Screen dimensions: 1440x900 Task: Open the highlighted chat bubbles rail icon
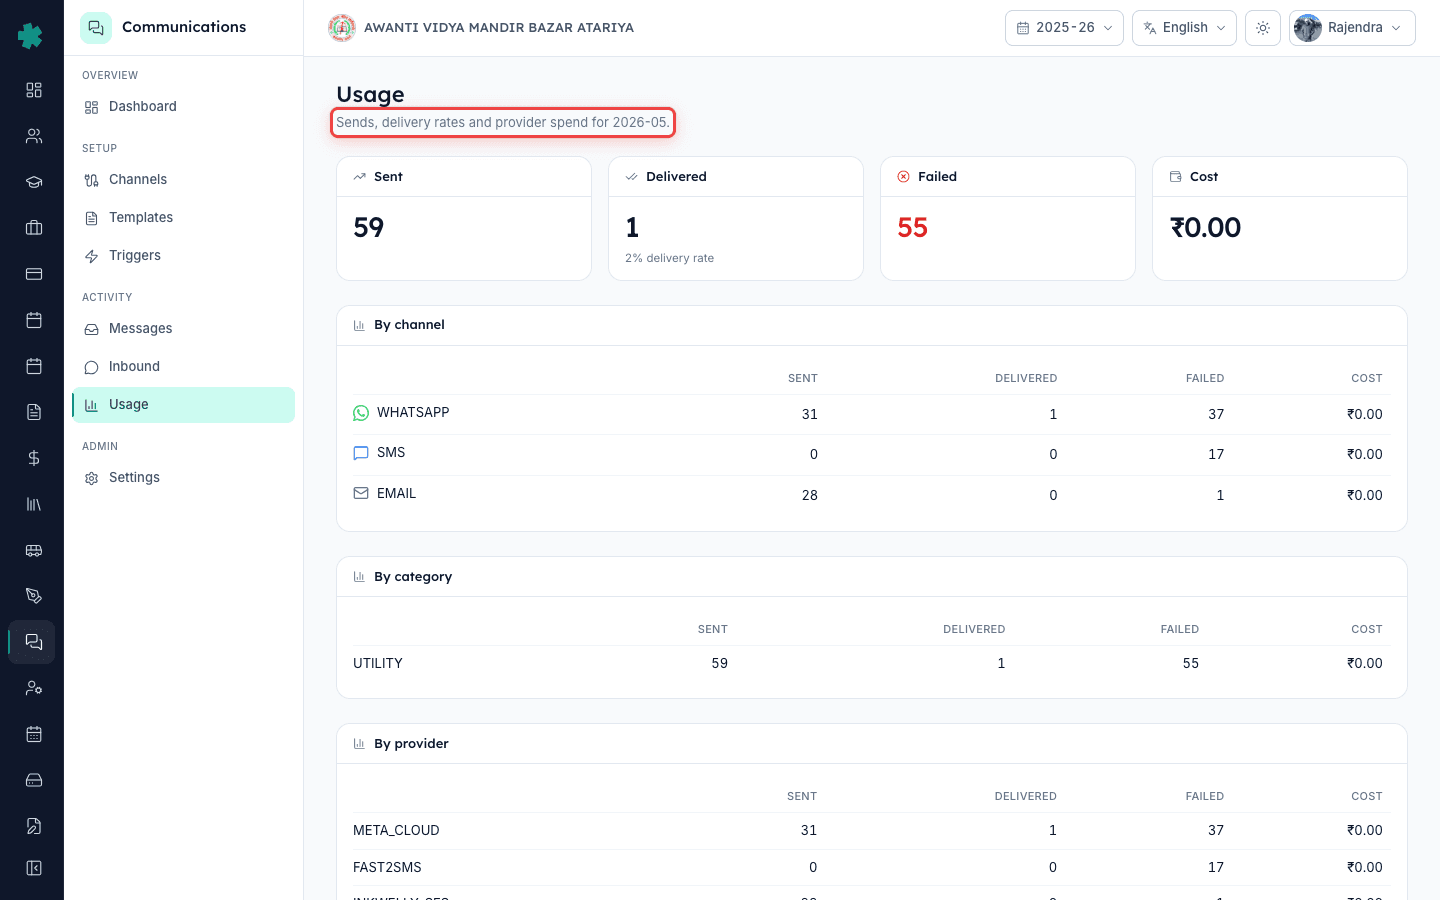click(33, 642)
